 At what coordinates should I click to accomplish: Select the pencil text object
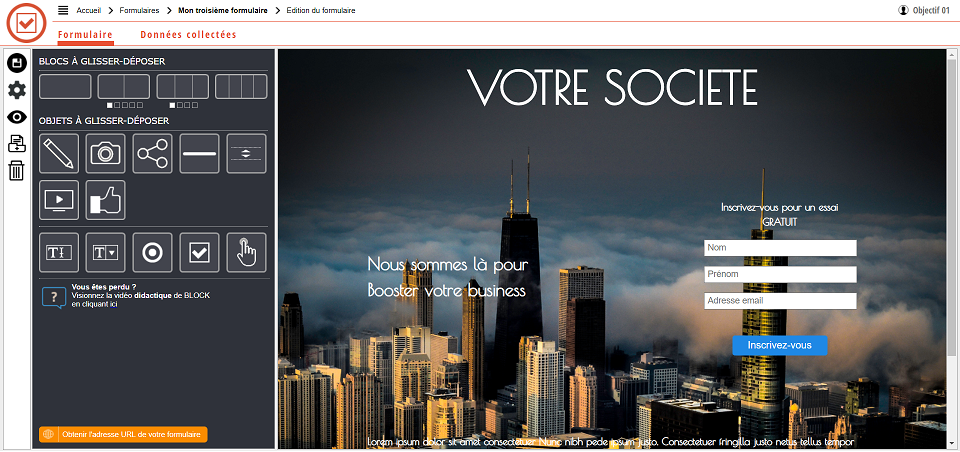[x=59, y=153]
